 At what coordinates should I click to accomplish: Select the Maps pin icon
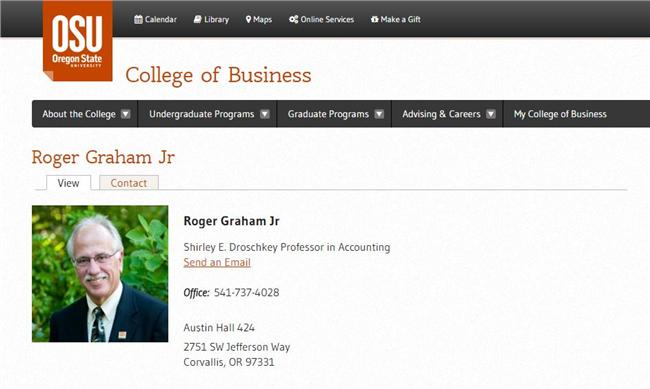(248, 19)
